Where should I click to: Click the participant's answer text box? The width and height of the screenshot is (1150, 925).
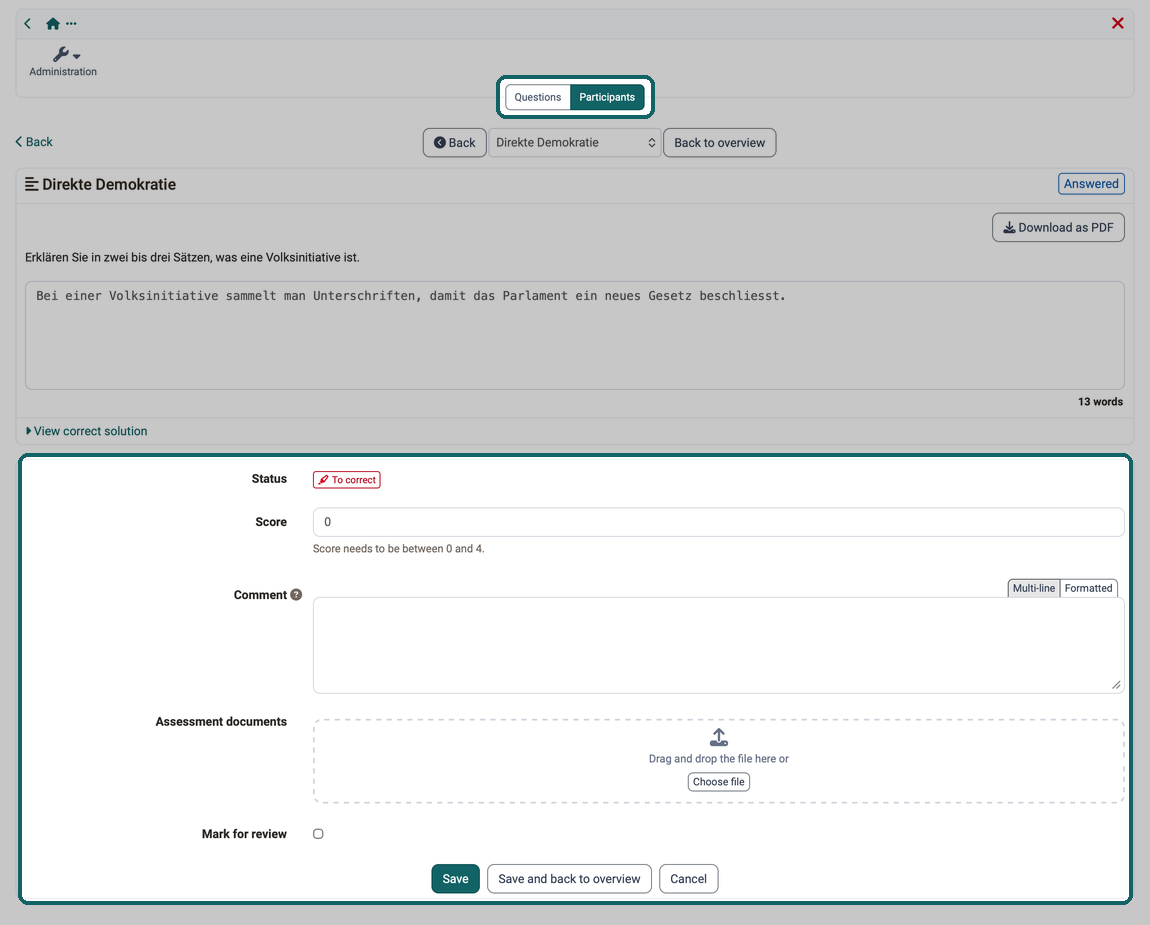pyautogui.click(x=574, y=335)
